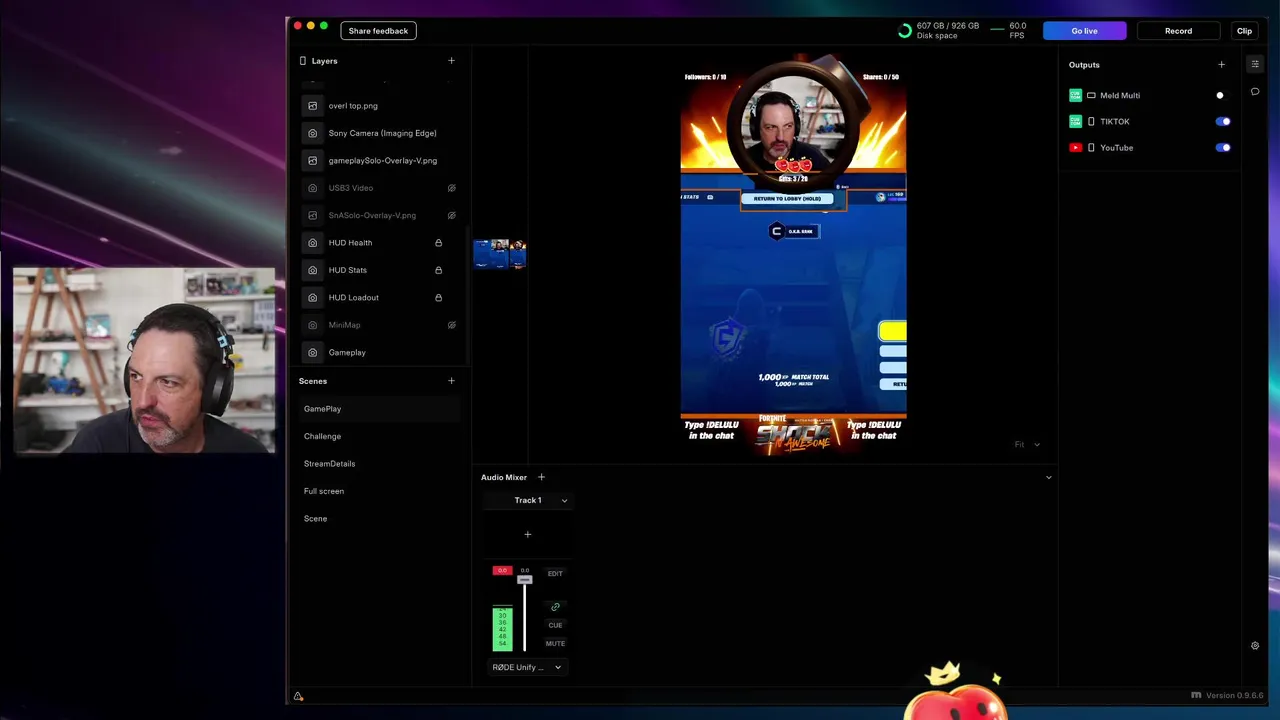Click the green audio level meter

(x=502, y=630)
